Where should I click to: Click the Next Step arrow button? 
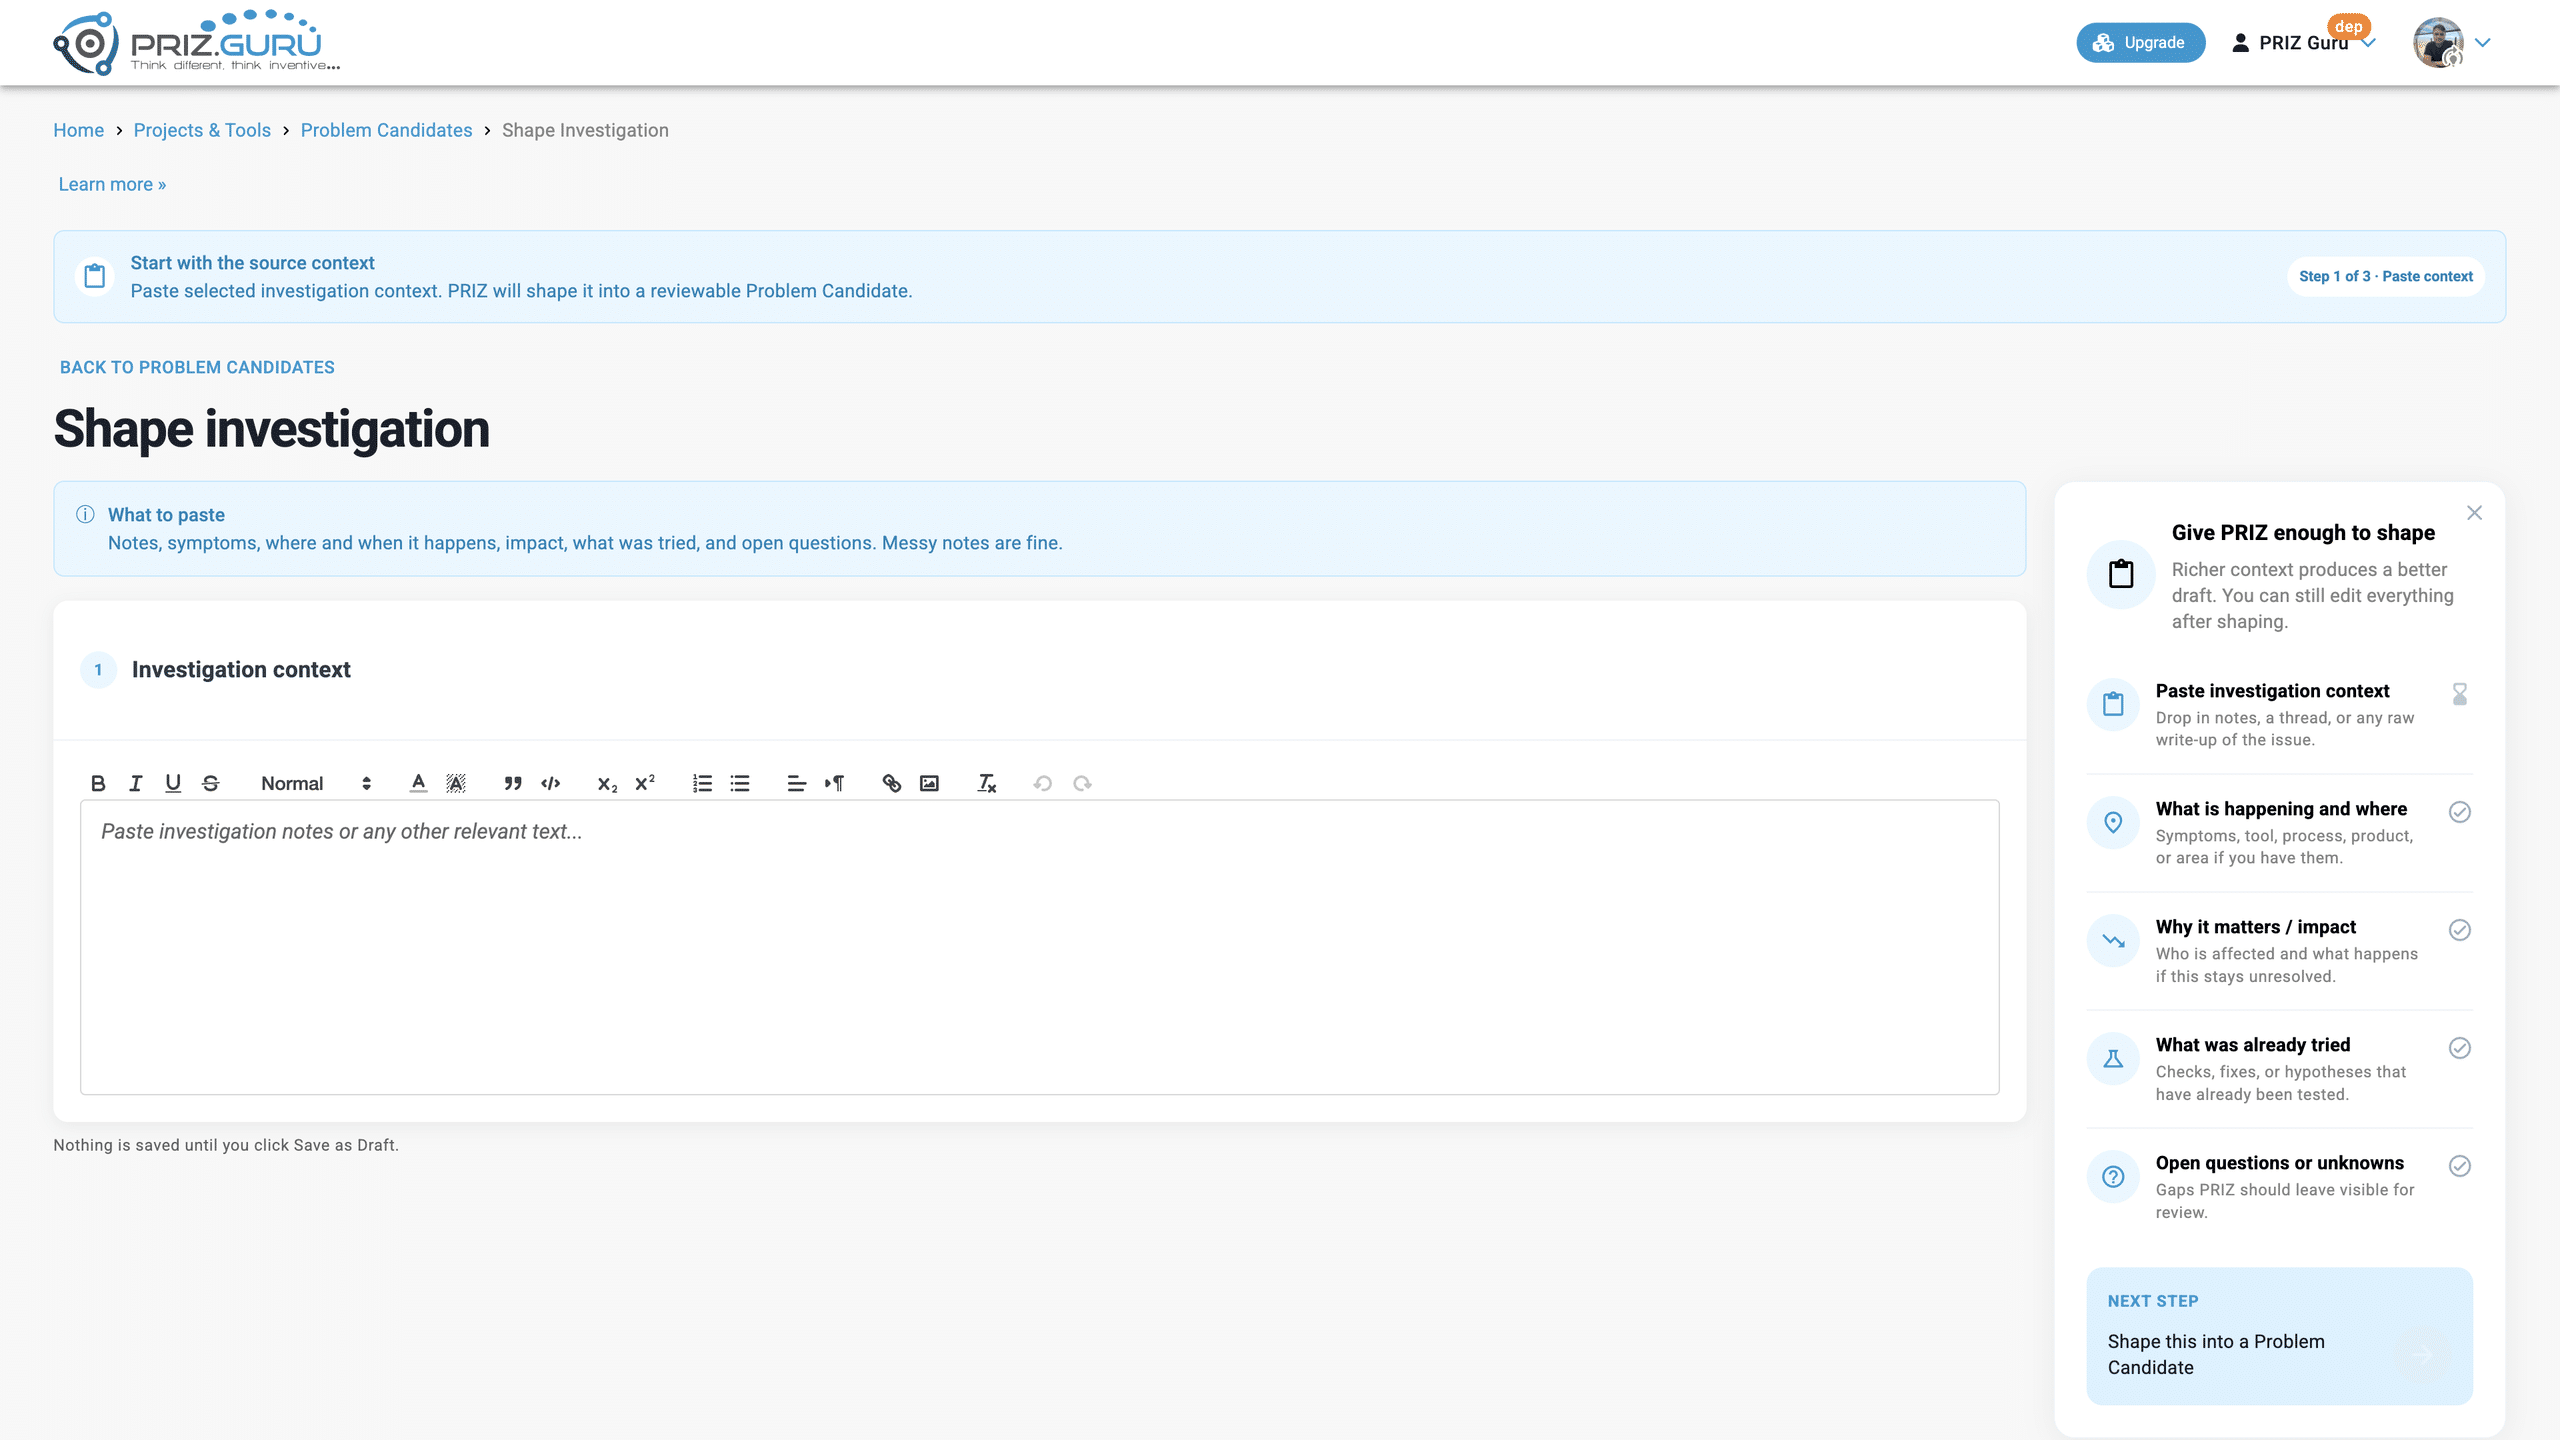click(2422, 1355)
